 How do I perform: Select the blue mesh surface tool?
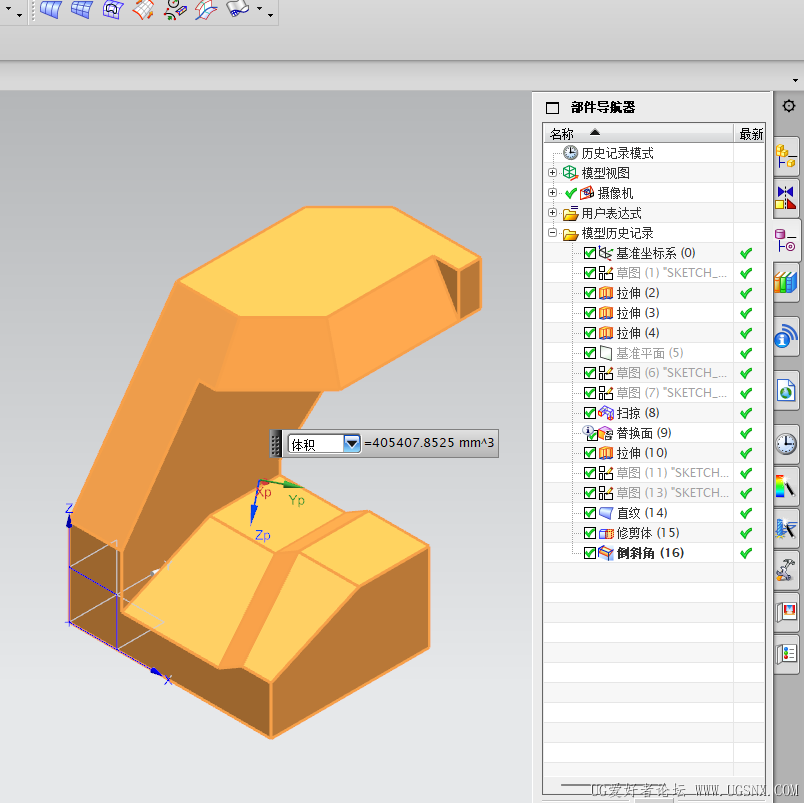click(82, 9)
